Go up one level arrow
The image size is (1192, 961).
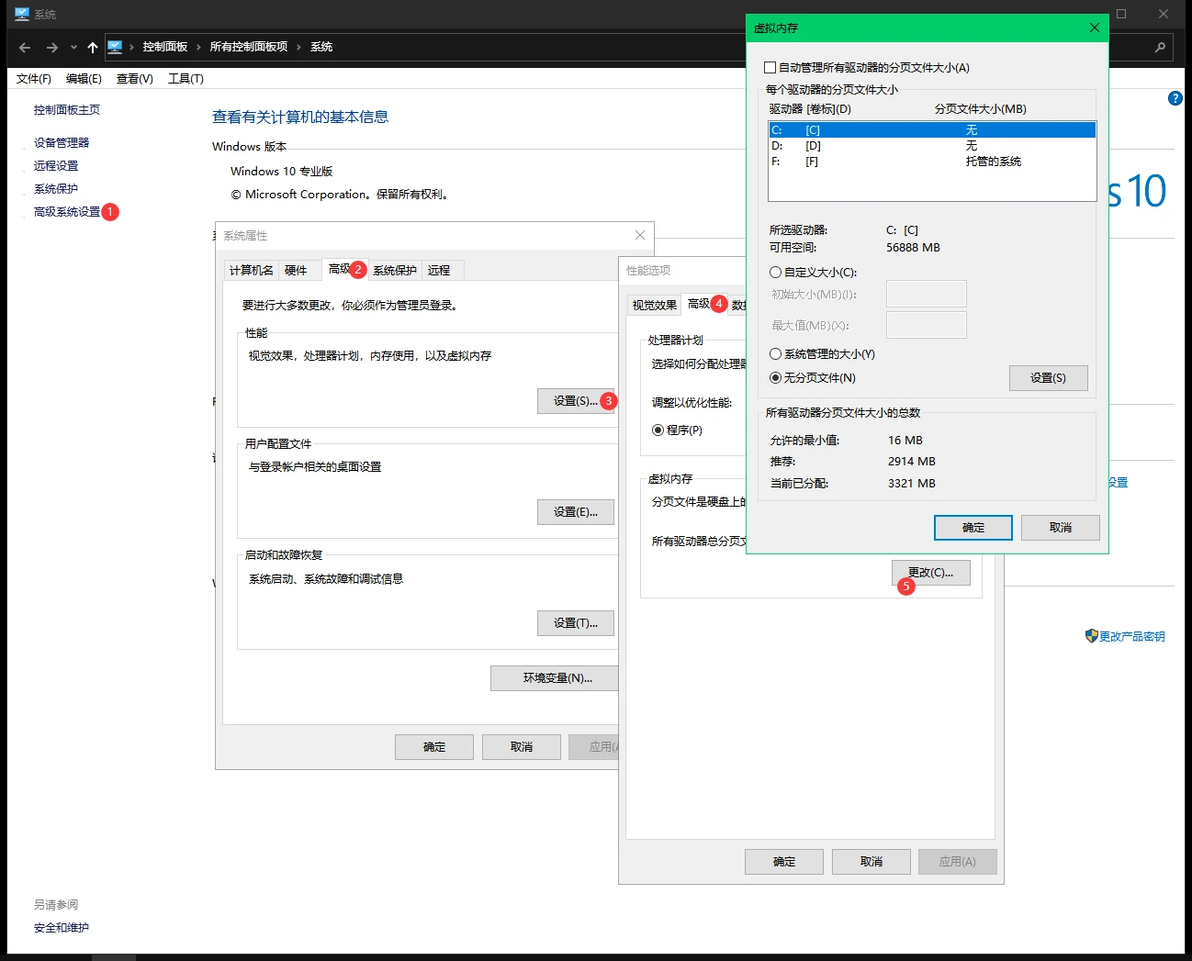tap(93, 47)
